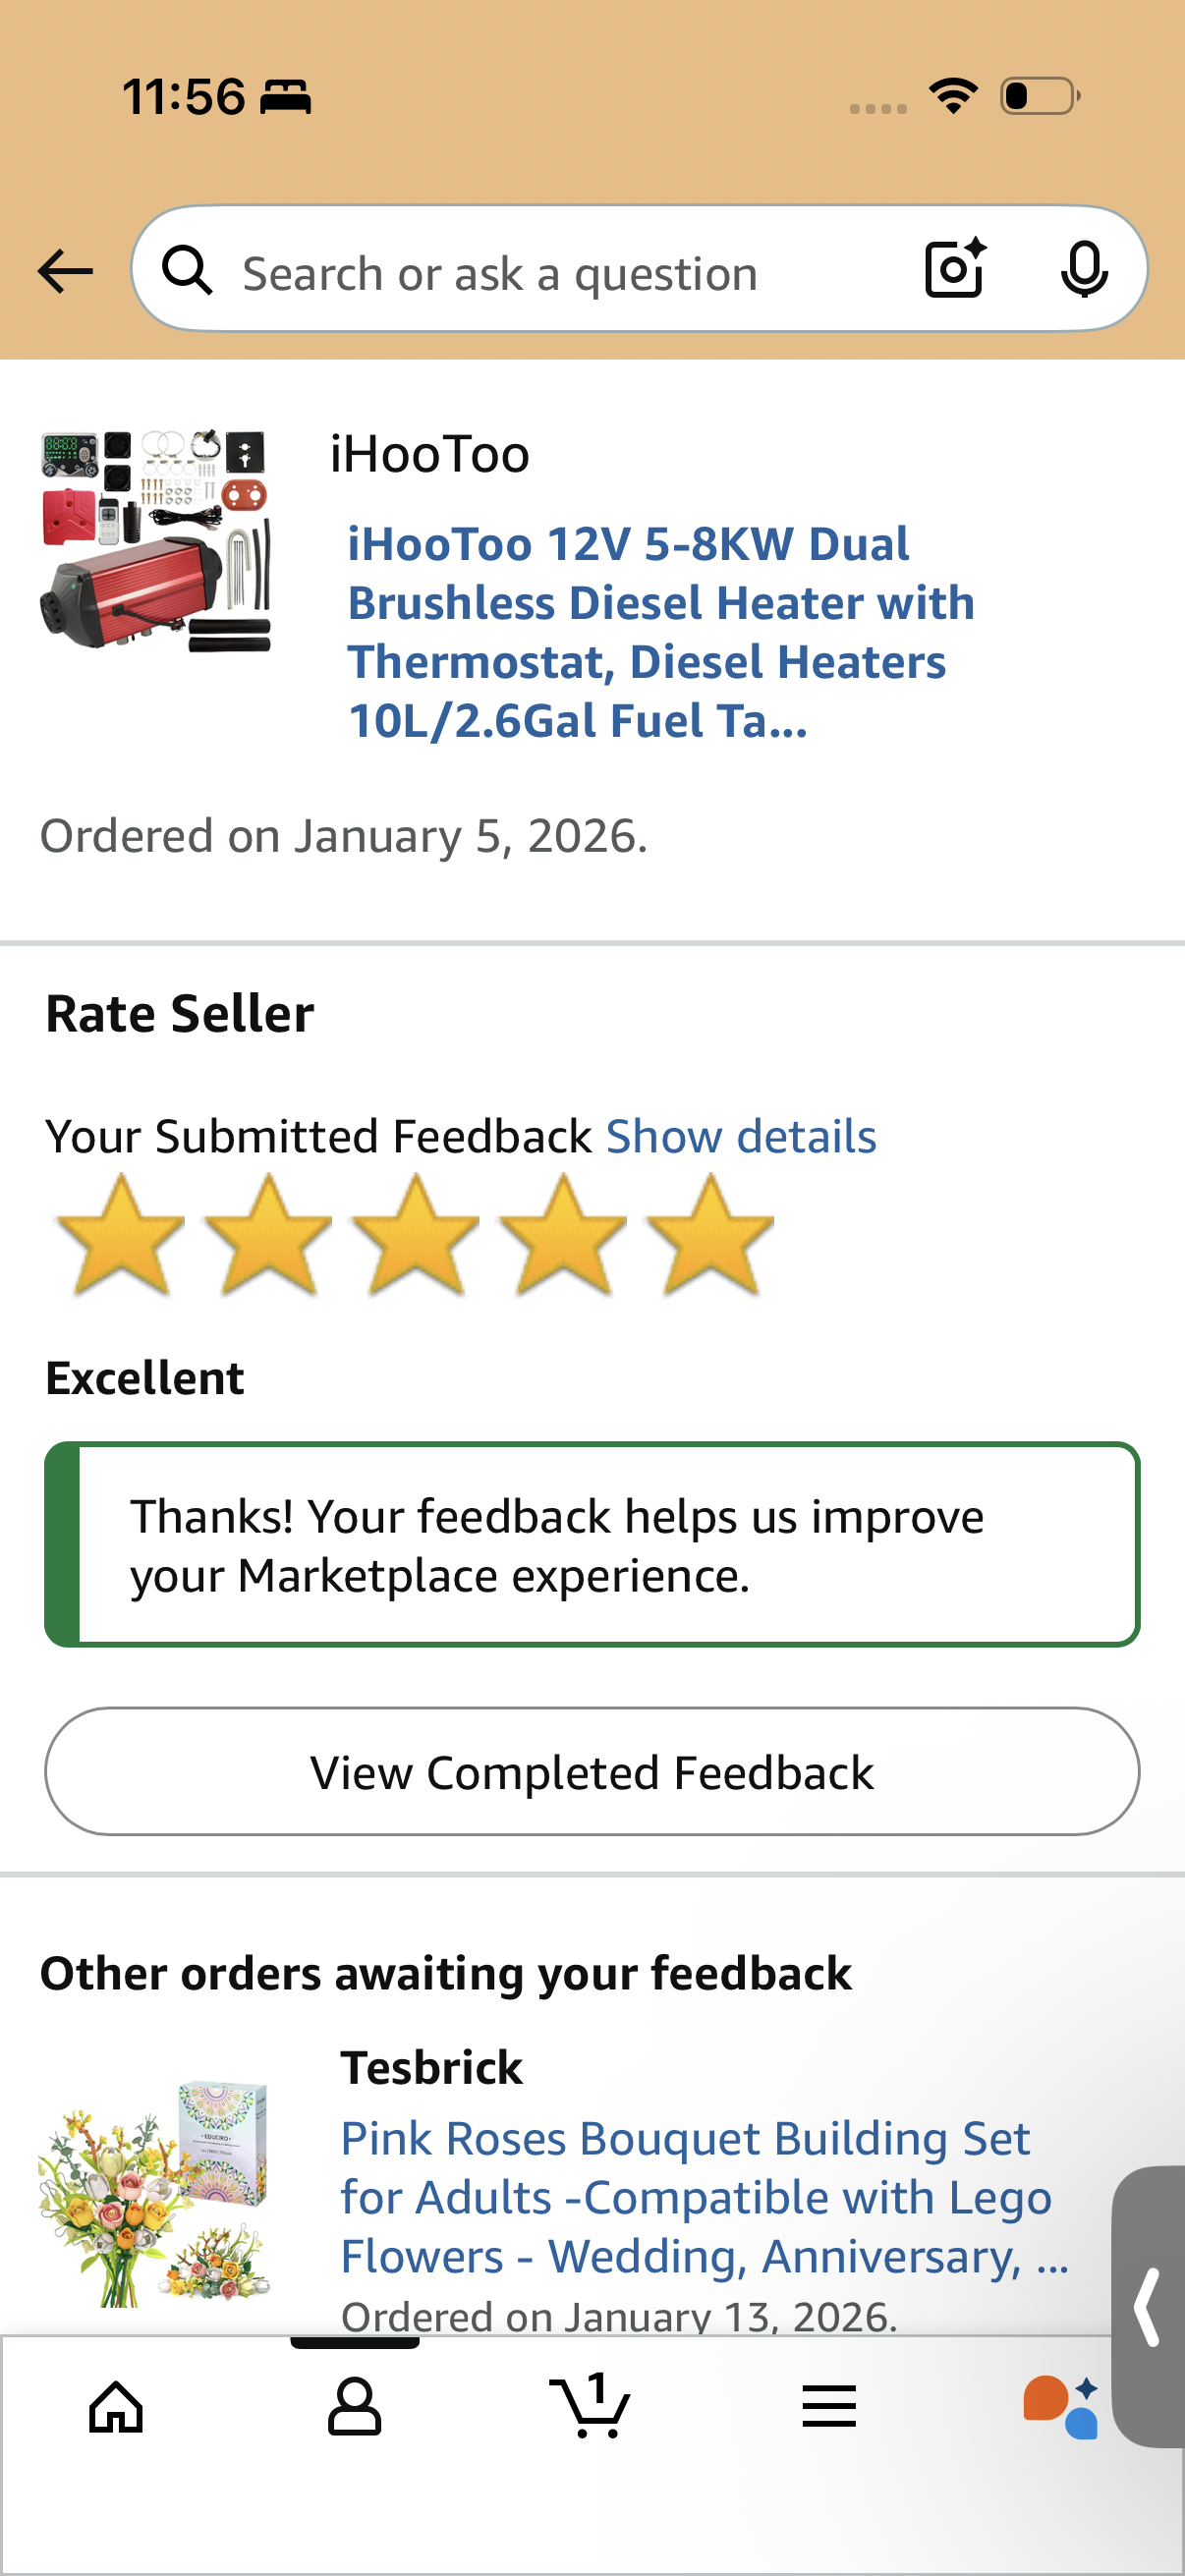Focus the search or ask question field
The width and height of the screenshot is (1185, 2576).
coord(560,273)
